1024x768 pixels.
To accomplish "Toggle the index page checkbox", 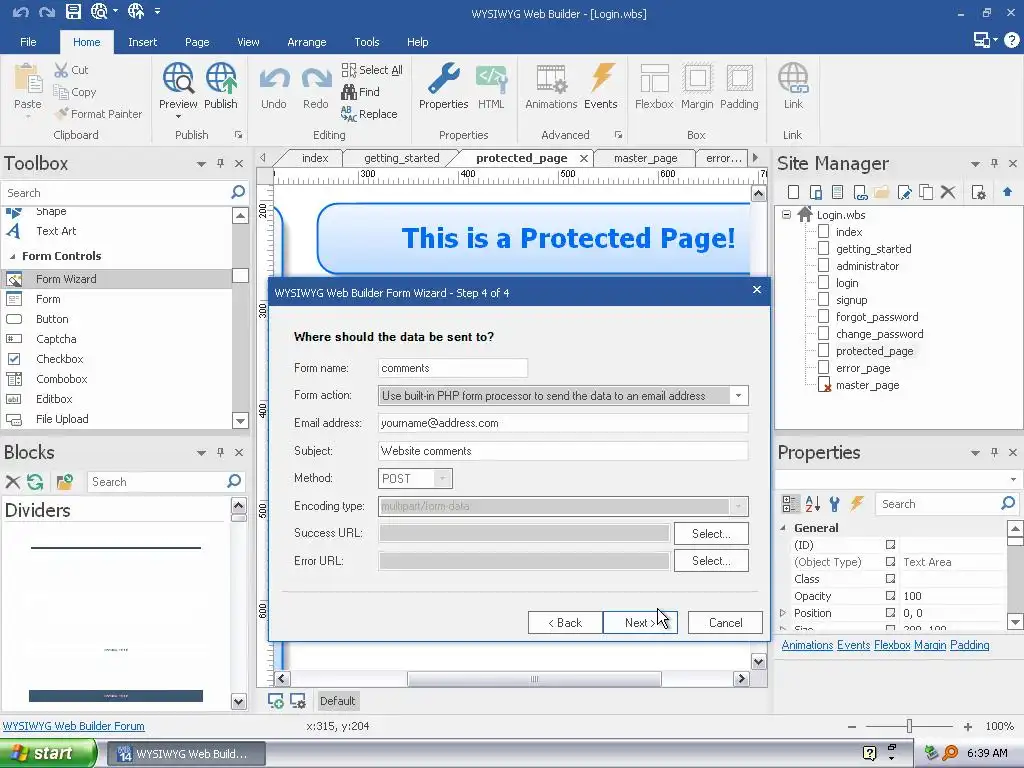I will 824,231.
